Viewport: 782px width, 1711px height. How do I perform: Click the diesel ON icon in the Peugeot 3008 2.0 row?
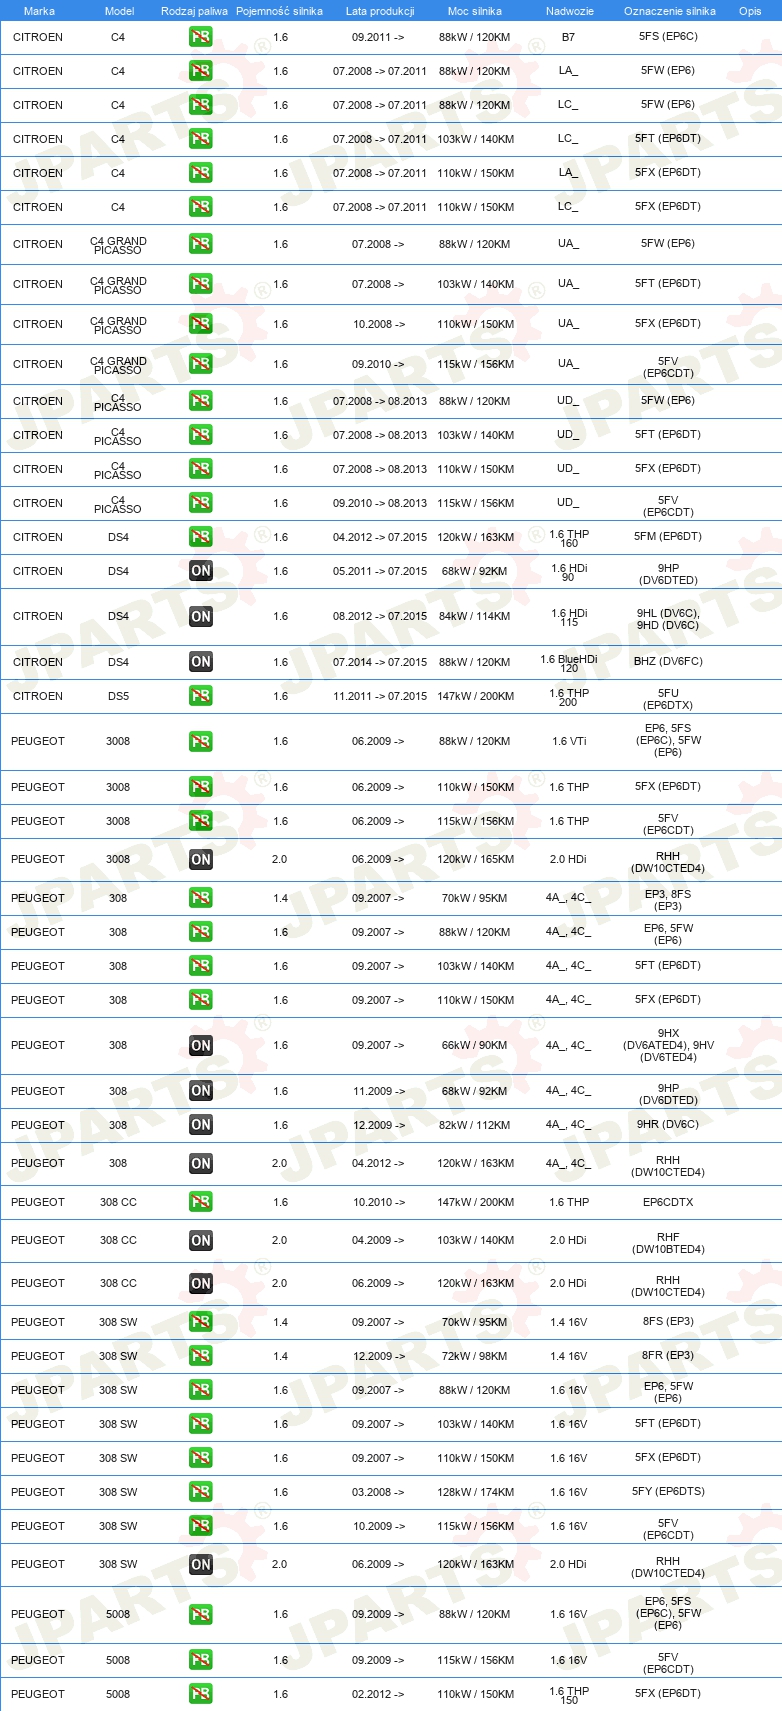201,859
